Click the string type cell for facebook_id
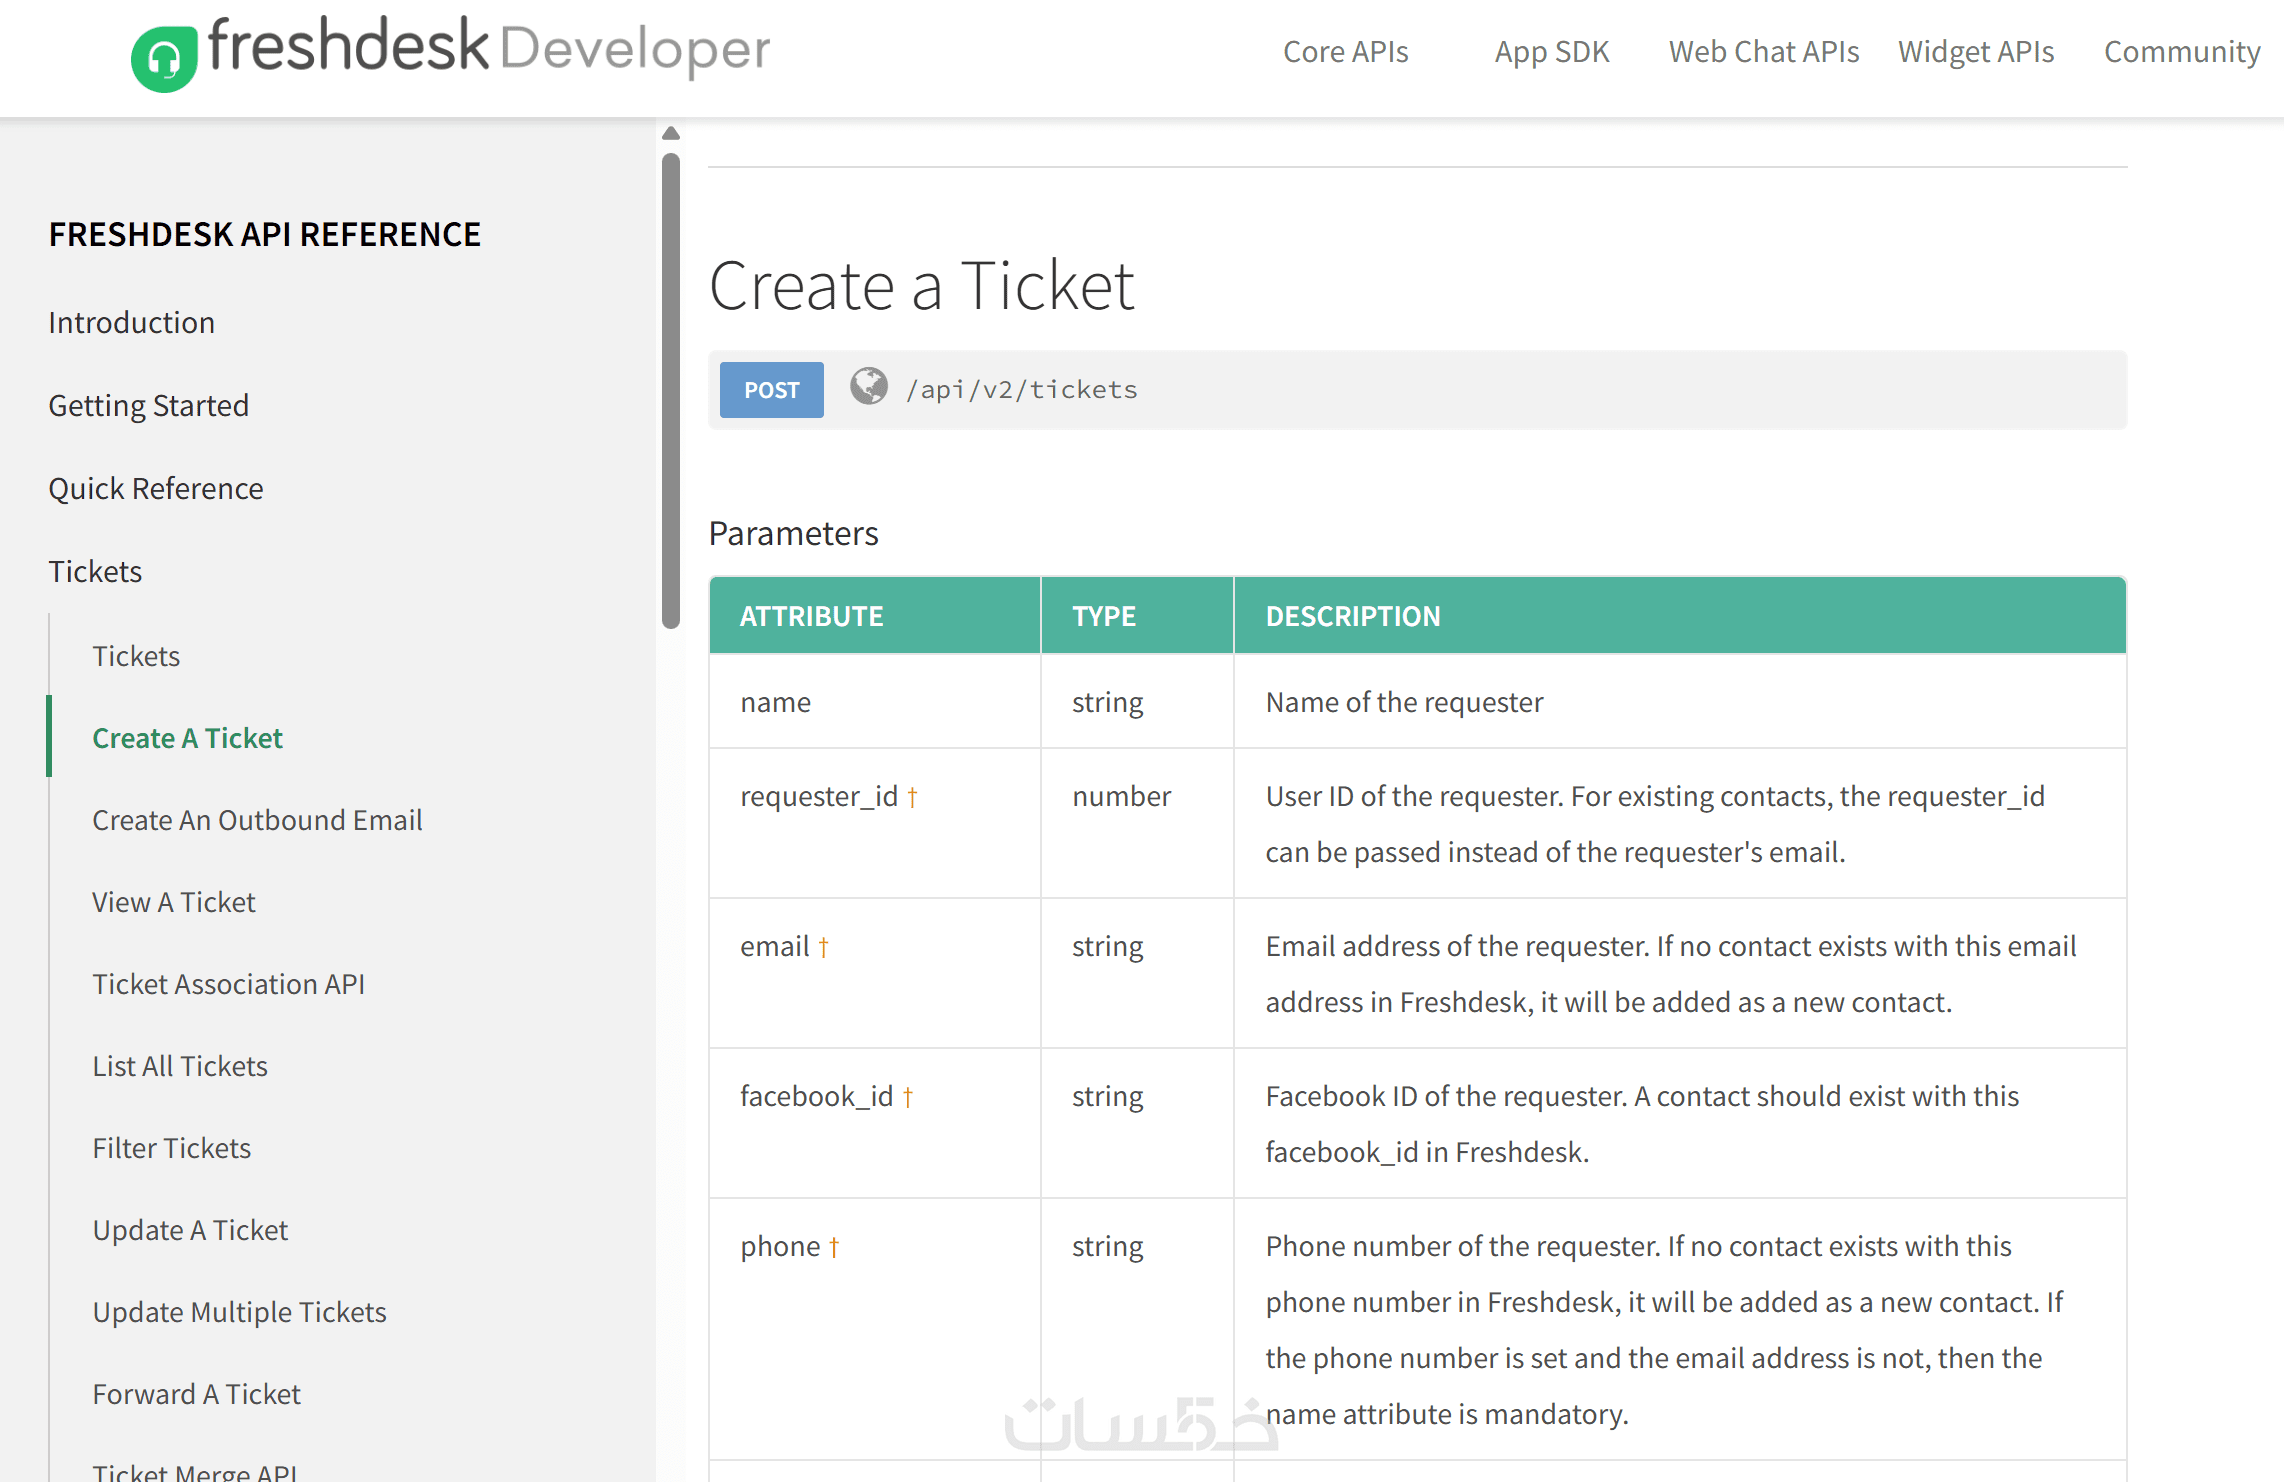2284x1482 pixels. click(x=1137, y=1123)
